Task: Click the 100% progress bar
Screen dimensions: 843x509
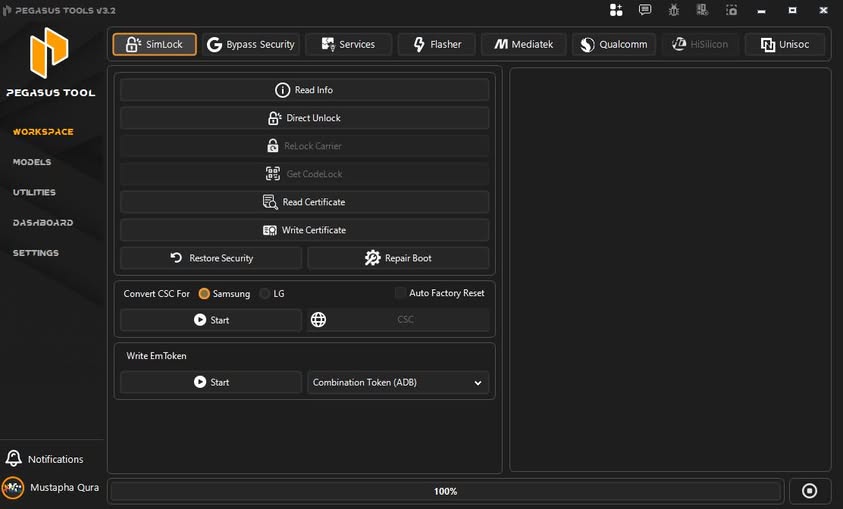Action: tap(445, 491)
